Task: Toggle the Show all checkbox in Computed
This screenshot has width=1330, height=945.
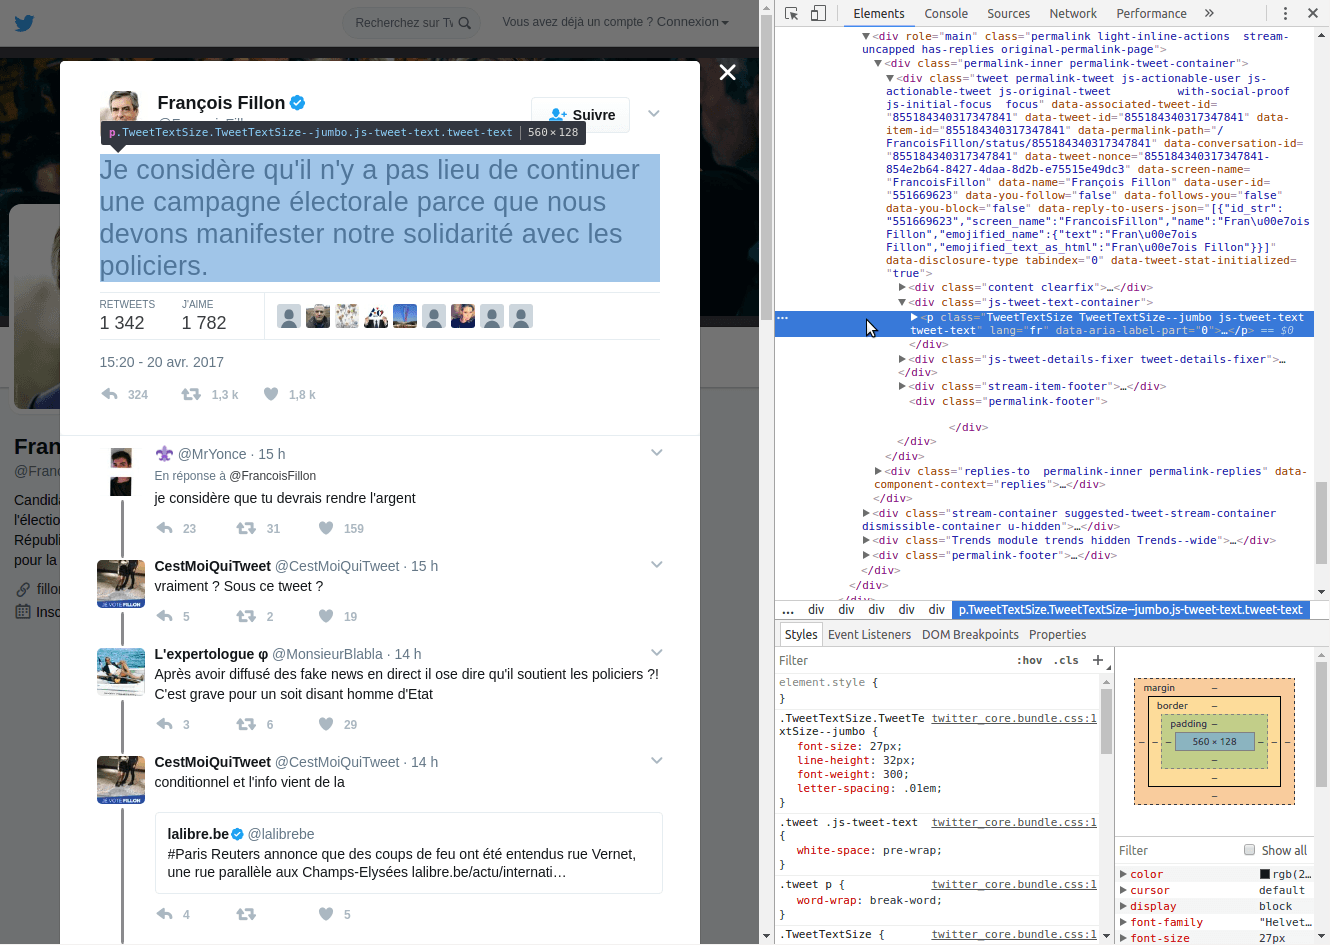Action: pyautogui.click(x=1249, y=850)
